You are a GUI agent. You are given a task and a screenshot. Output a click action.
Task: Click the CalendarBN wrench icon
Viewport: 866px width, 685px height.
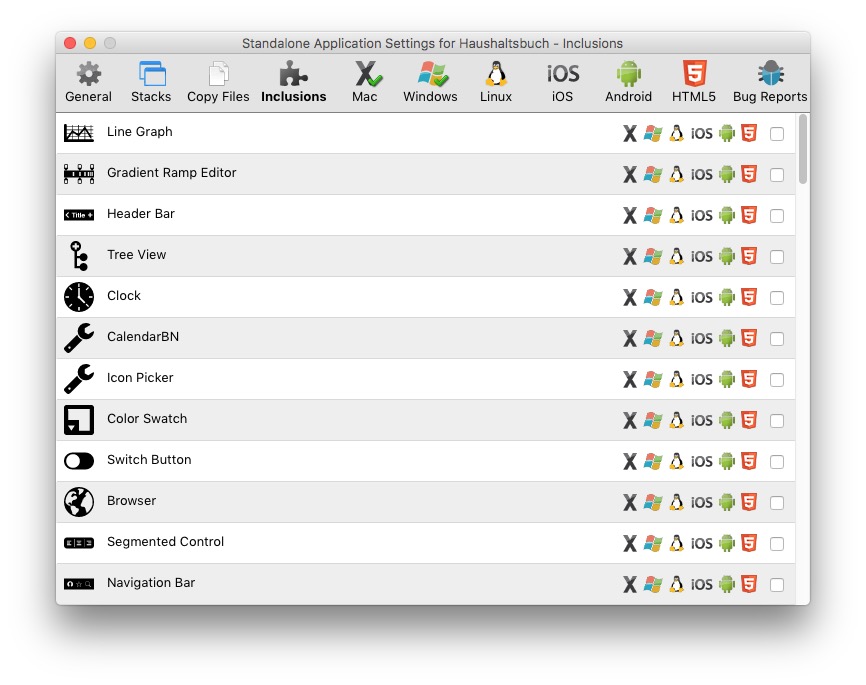[78, 338]
